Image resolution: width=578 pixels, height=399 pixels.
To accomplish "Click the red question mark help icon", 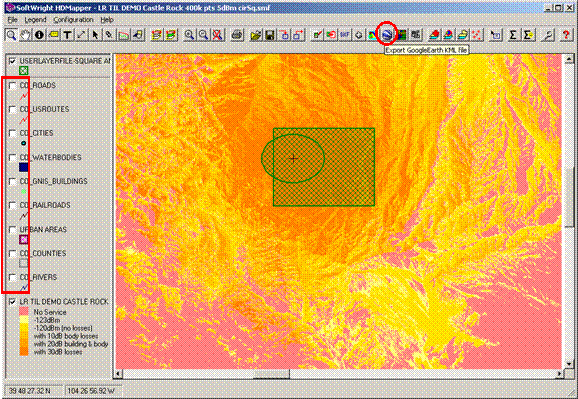I will coord(565,35).
